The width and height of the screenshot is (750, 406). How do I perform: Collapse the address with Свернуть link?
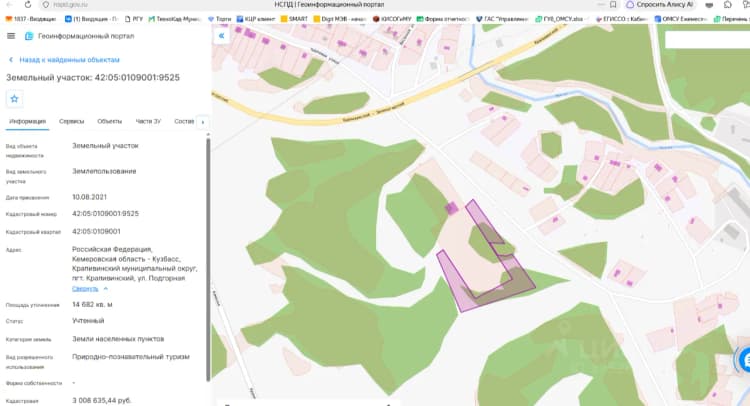(85, 289)
